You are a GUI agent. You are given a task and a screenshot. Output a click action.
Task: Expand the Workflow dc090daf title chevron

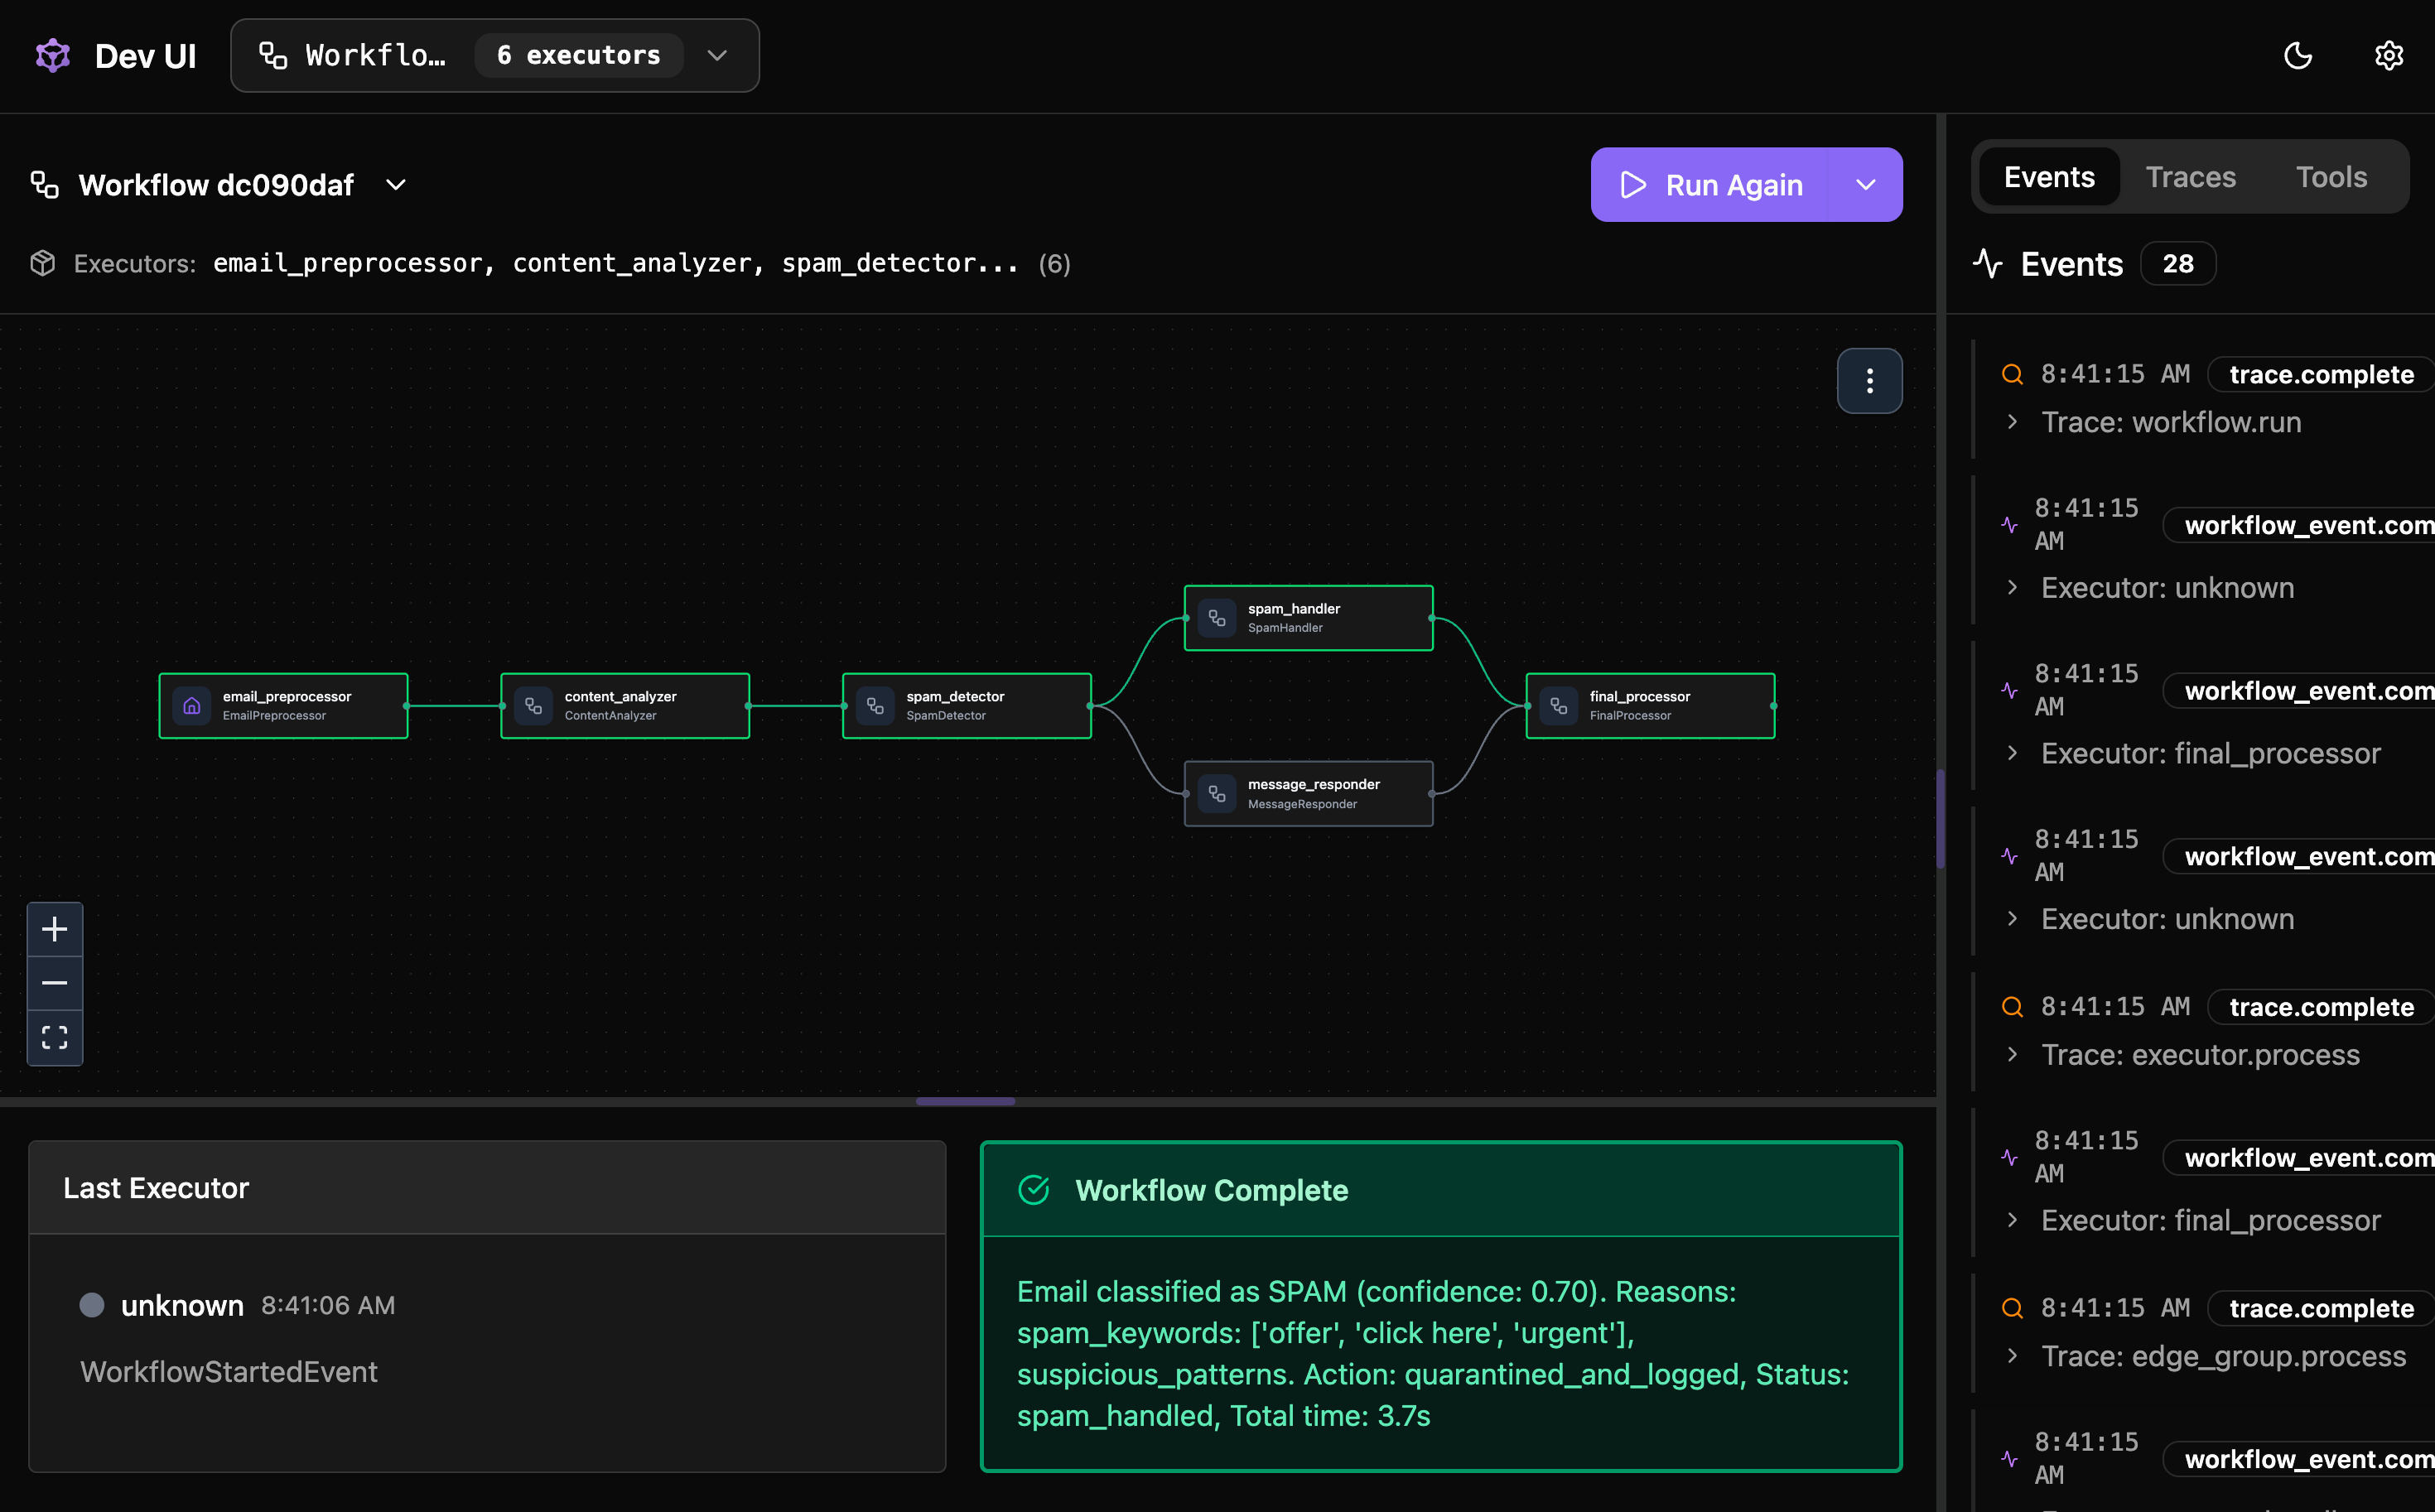(x=396, y=184)
